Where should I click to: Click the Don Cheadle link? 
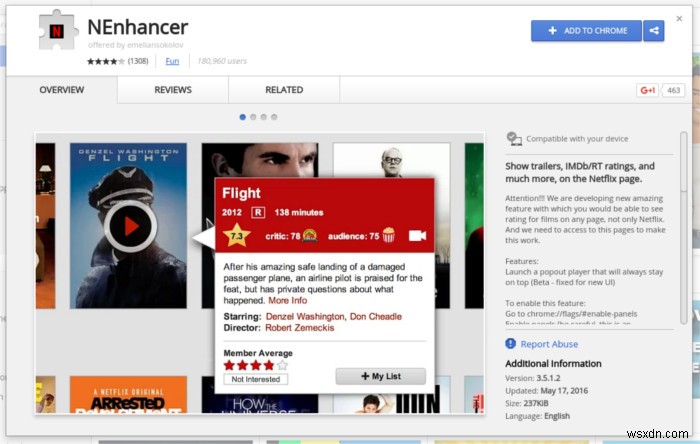click(x=375, y=316)
